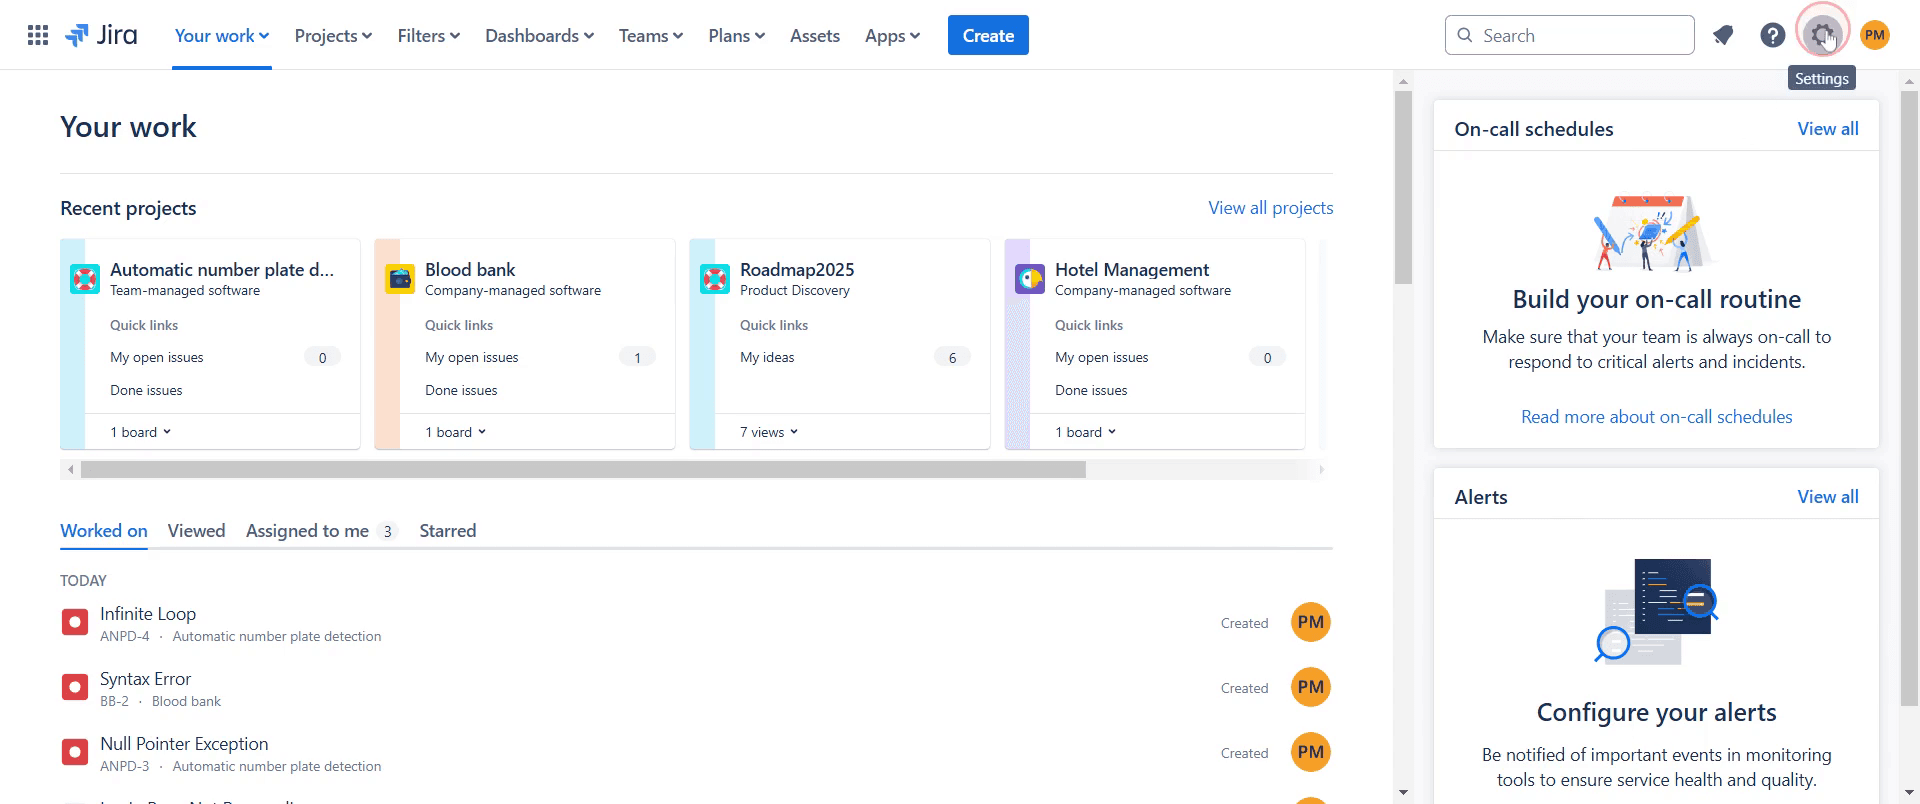Open the Assets menu item

pyautogui.click(x=815, y=36)
